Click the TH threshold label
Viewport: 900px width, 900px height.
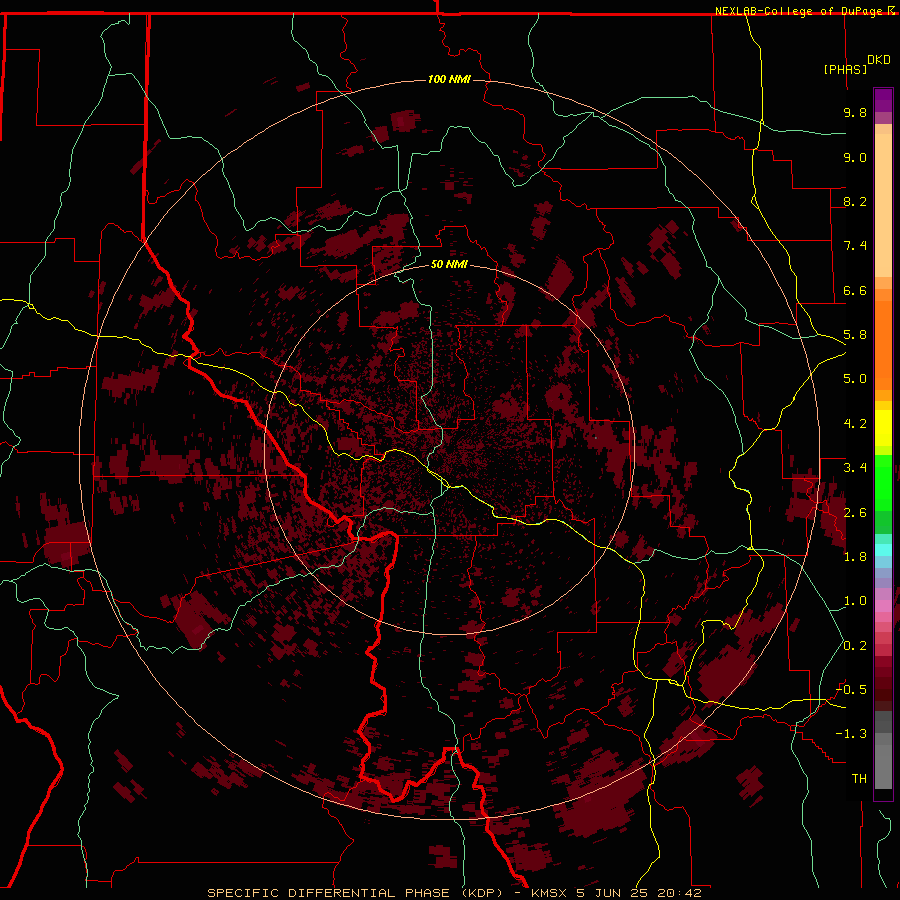(x=859, y=779)
